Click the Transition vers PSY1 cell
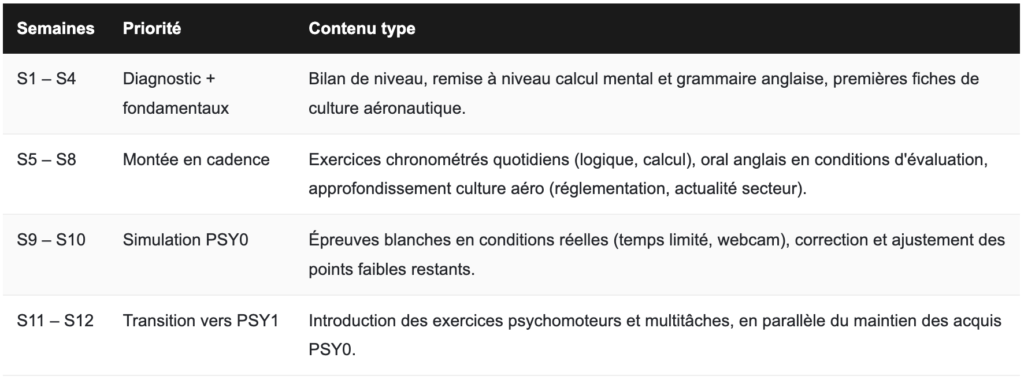Screen dimensions: 1024x380 [200, 321]
